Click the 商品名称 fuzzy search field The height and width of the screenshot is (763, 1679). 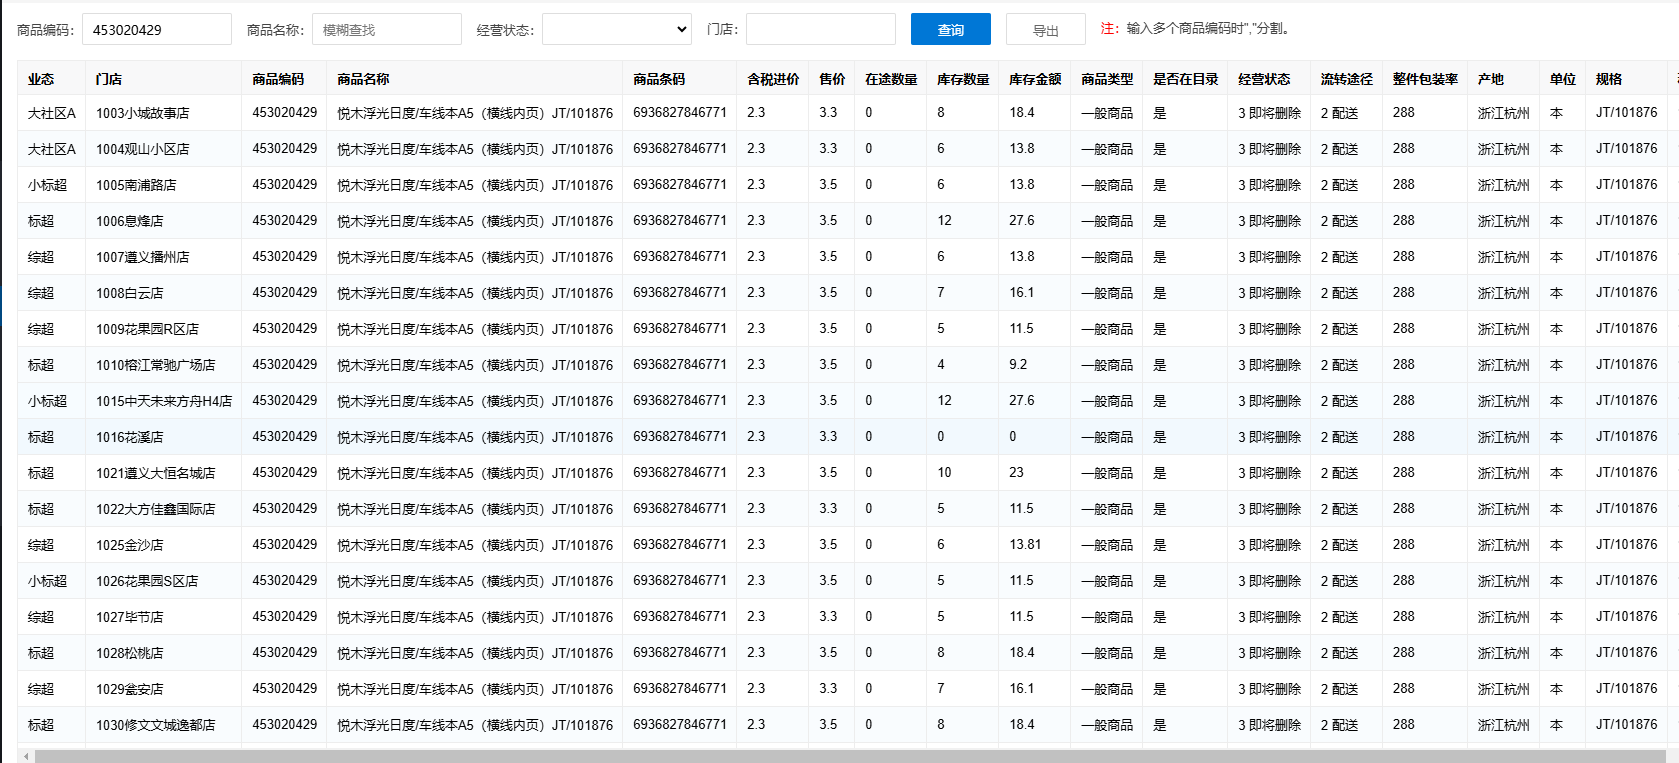click(386, 30)
